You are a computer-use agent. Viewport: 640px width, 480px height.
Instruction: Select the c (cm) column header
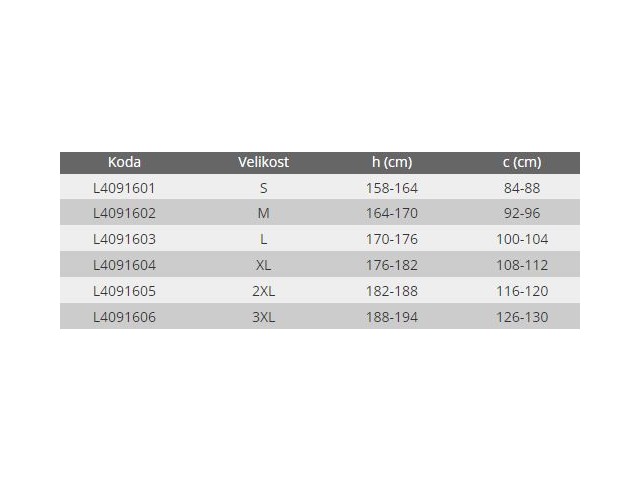[522, 162]
